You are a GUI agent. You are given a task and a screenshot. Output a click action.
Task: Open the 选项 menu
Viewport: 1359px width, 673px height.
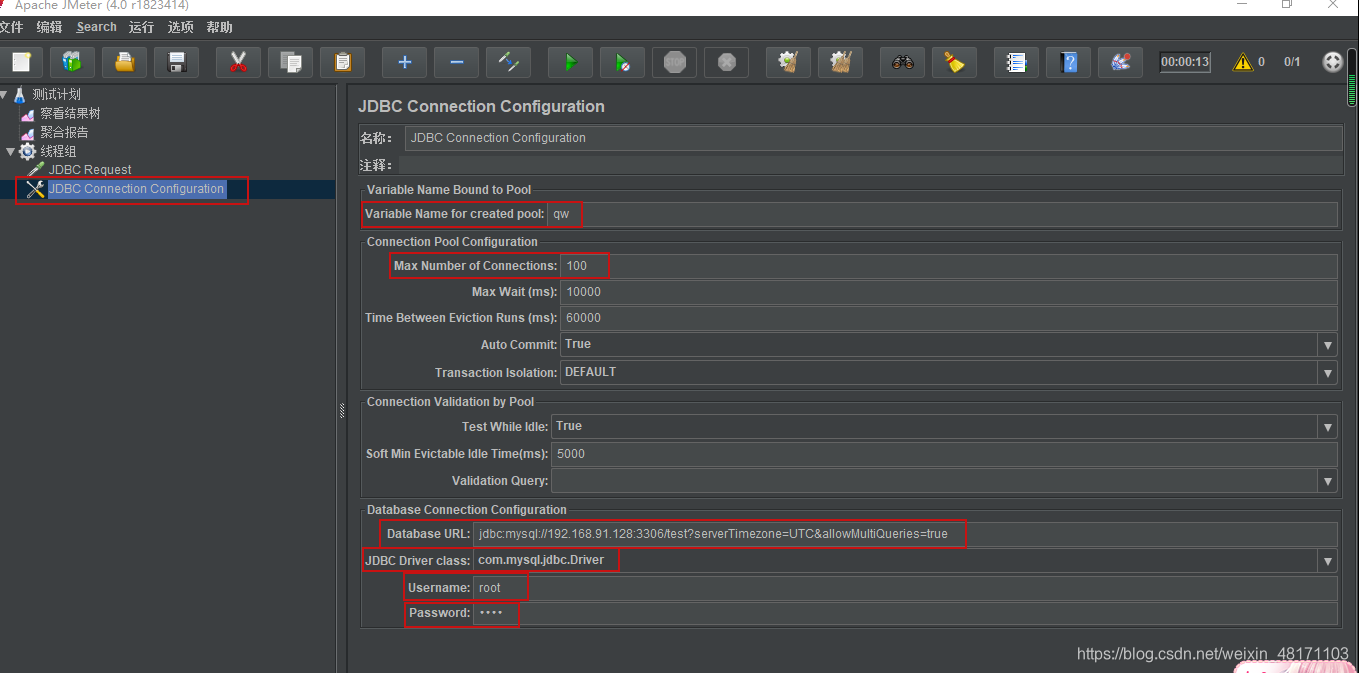tap(180, 27)
